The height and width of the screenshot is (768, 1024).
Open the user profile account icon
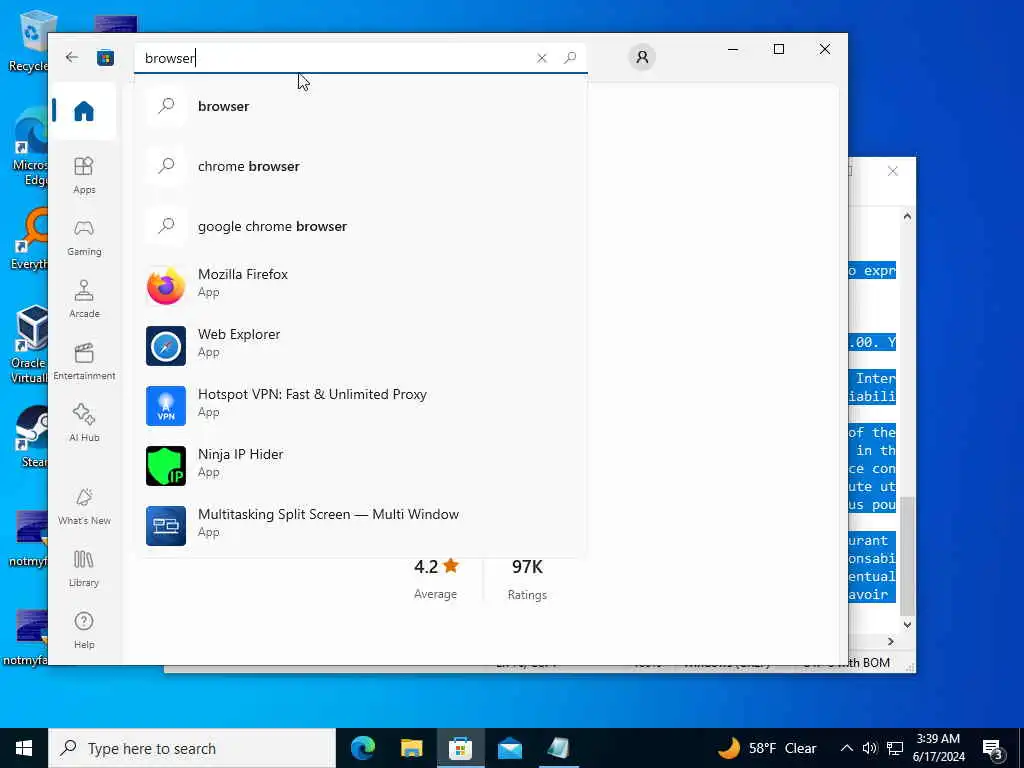643,57
